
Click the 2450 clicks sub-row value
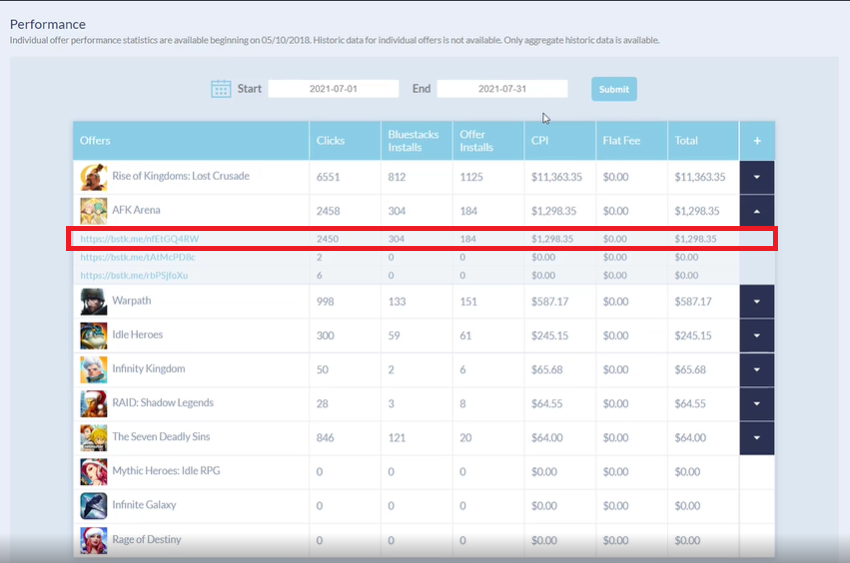(327, 239)
